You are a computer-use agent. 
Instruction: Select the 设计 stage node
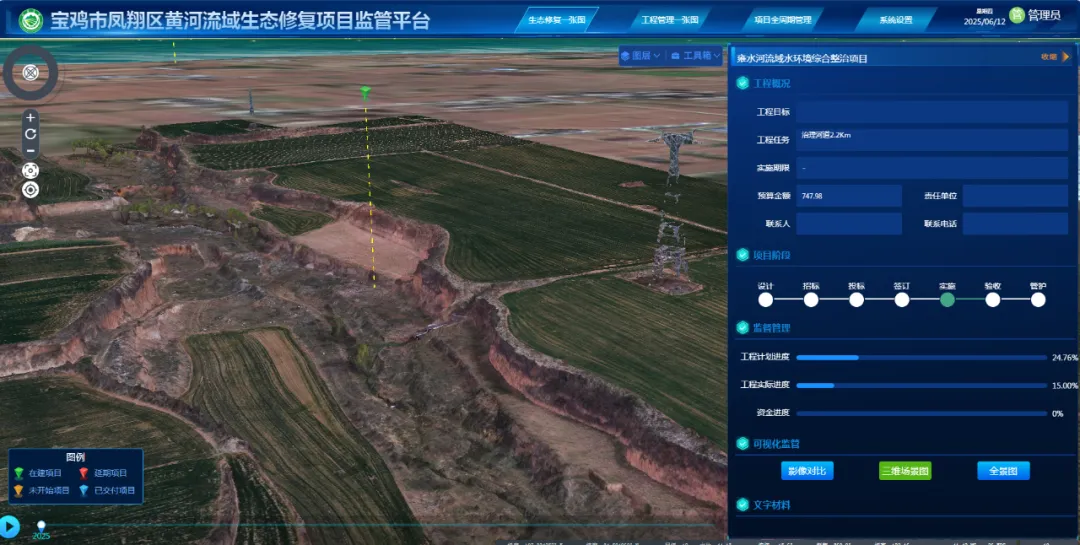pos(766,299)
